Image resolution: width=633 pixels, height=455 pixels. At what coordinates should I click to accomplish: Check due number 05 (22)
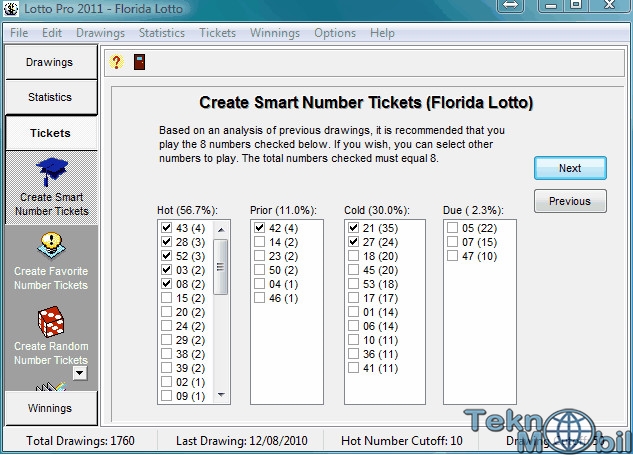click(x=453, y=228)
